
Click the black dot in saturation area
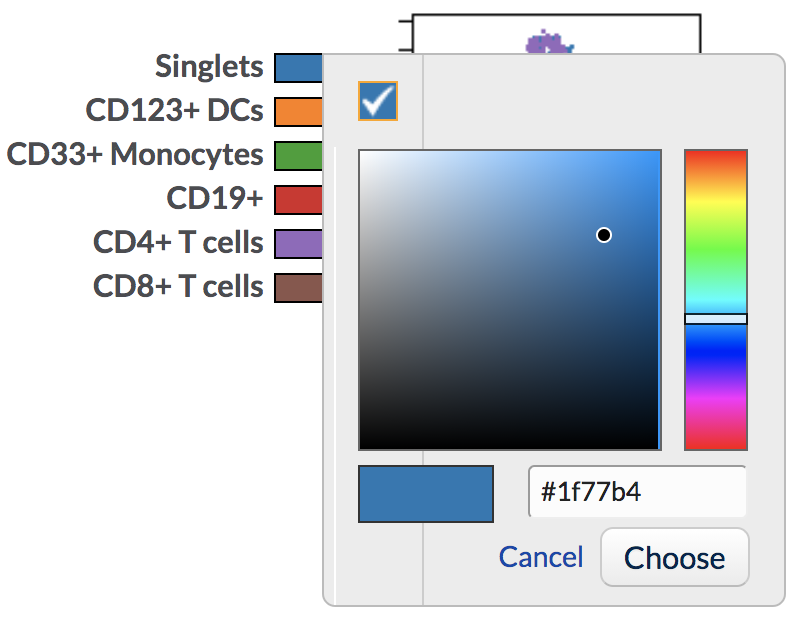click(x=604, y=235)
